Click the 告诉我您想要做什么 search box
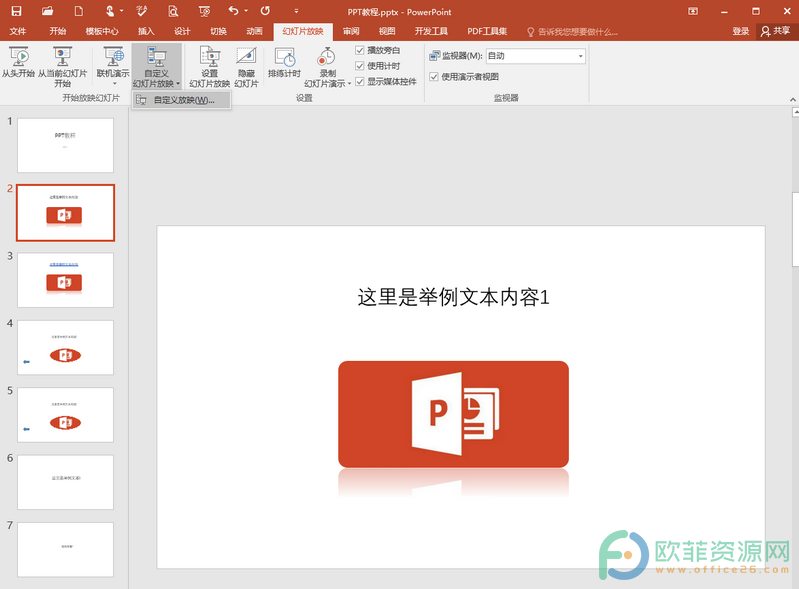This screenshot has height=589, width=799. click(572, 32)
